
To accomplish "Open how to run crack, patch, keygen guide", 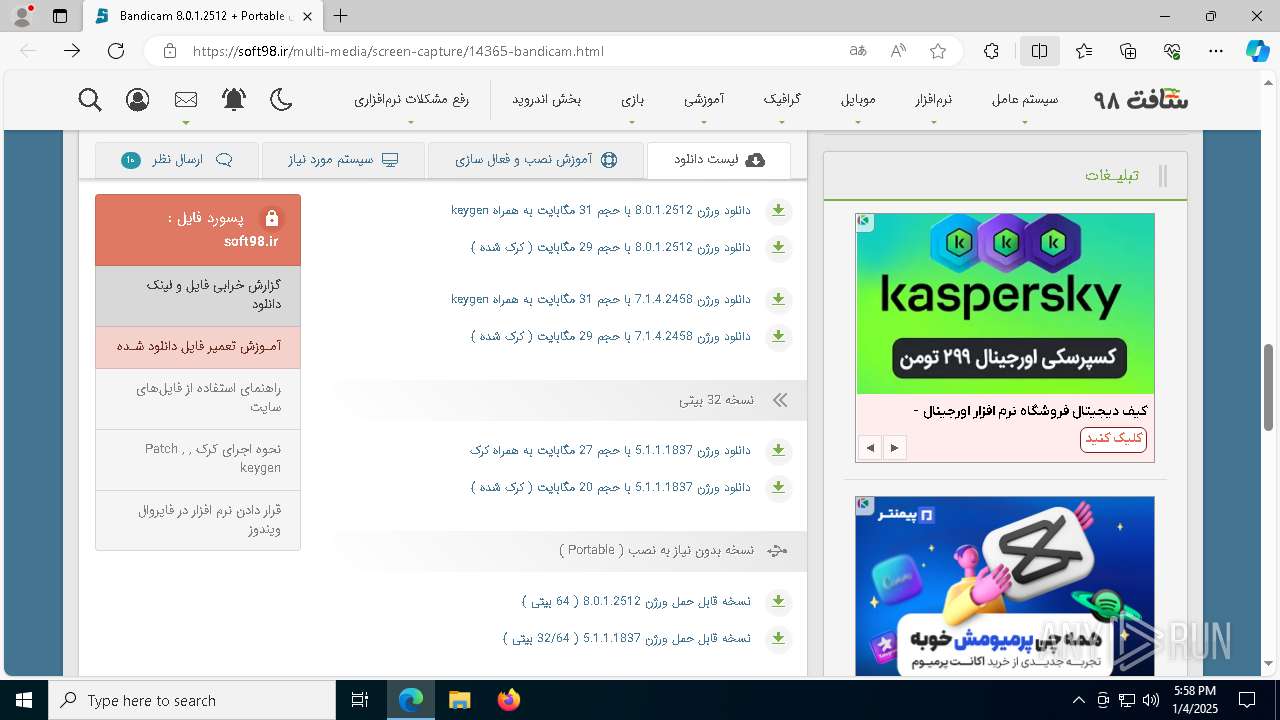I will click(x=198, y=460).
